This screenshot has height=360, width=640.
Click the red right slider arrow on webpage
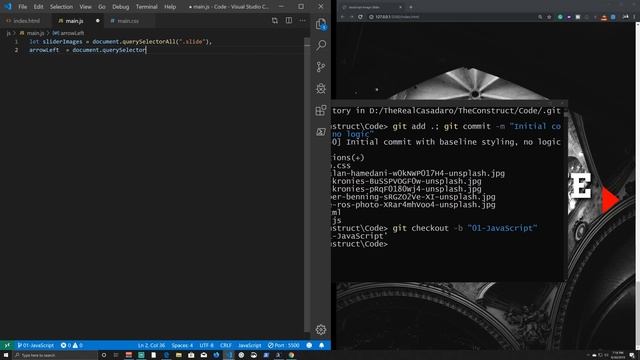tap(610, 200)
